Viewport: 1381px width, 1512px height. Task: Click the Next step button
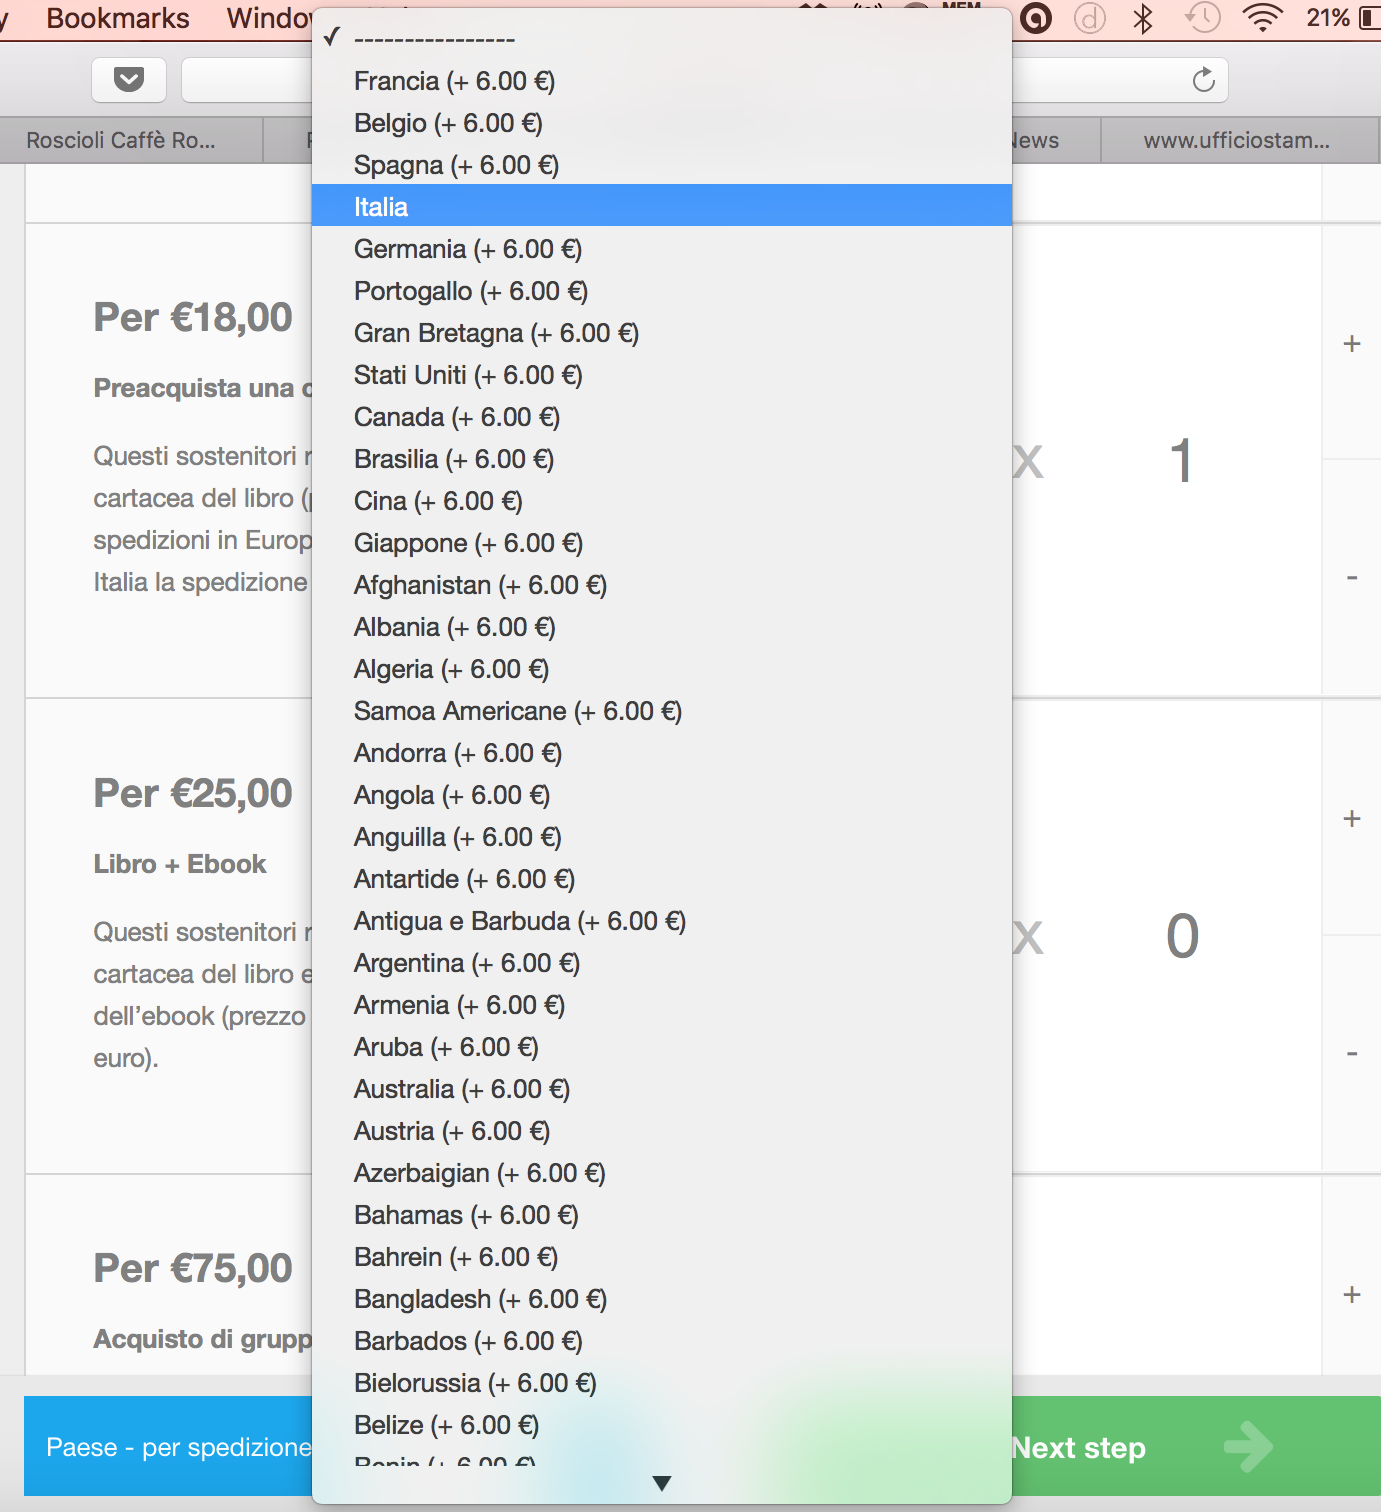click(x=1080, y=1447)
